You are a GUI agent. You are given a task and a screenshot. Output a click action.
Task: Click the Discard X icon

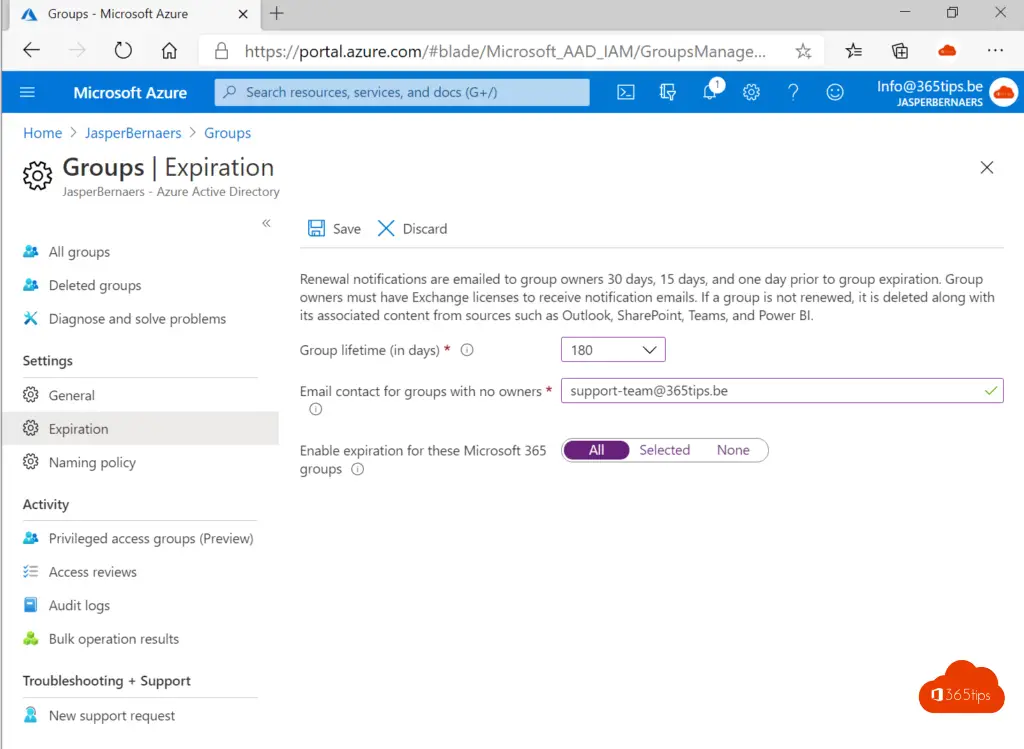tap(386, 229)
